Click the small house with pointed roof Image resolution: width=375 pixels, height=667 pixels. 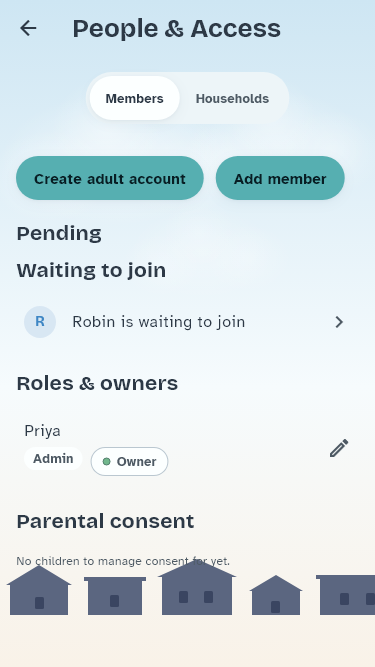(276, 595)
